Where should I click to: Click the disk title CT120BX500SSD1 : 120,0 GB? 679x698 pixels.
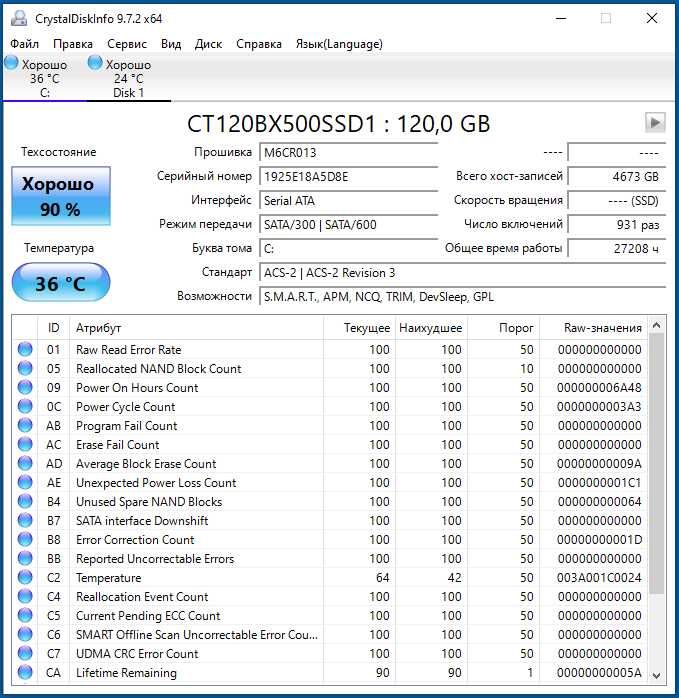(338, 124)
